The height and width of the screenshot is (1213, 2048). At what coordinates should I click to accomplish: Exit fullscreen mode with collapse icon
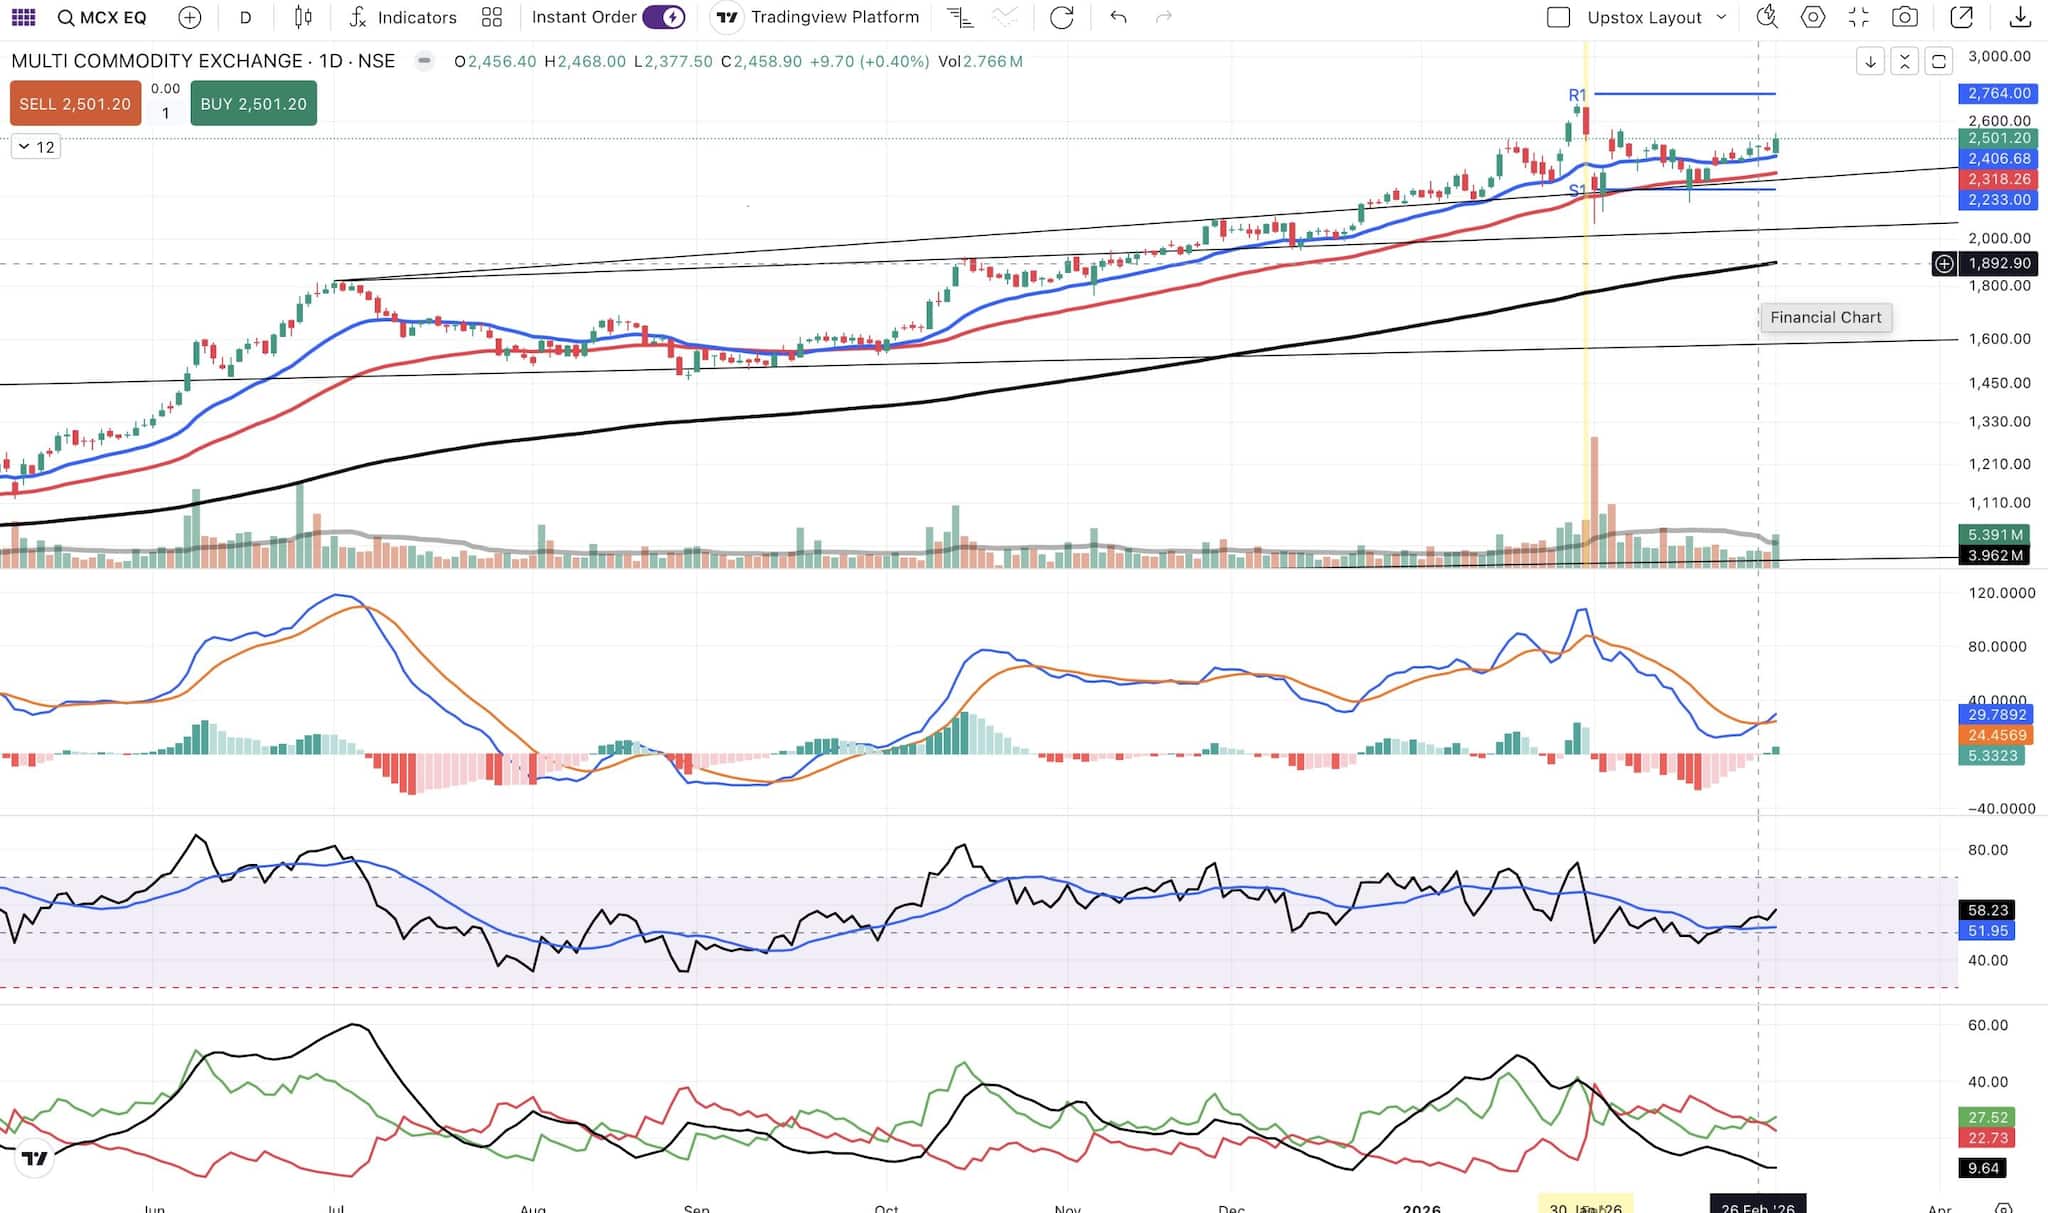pyautogui.click(x=1859, y=17)
